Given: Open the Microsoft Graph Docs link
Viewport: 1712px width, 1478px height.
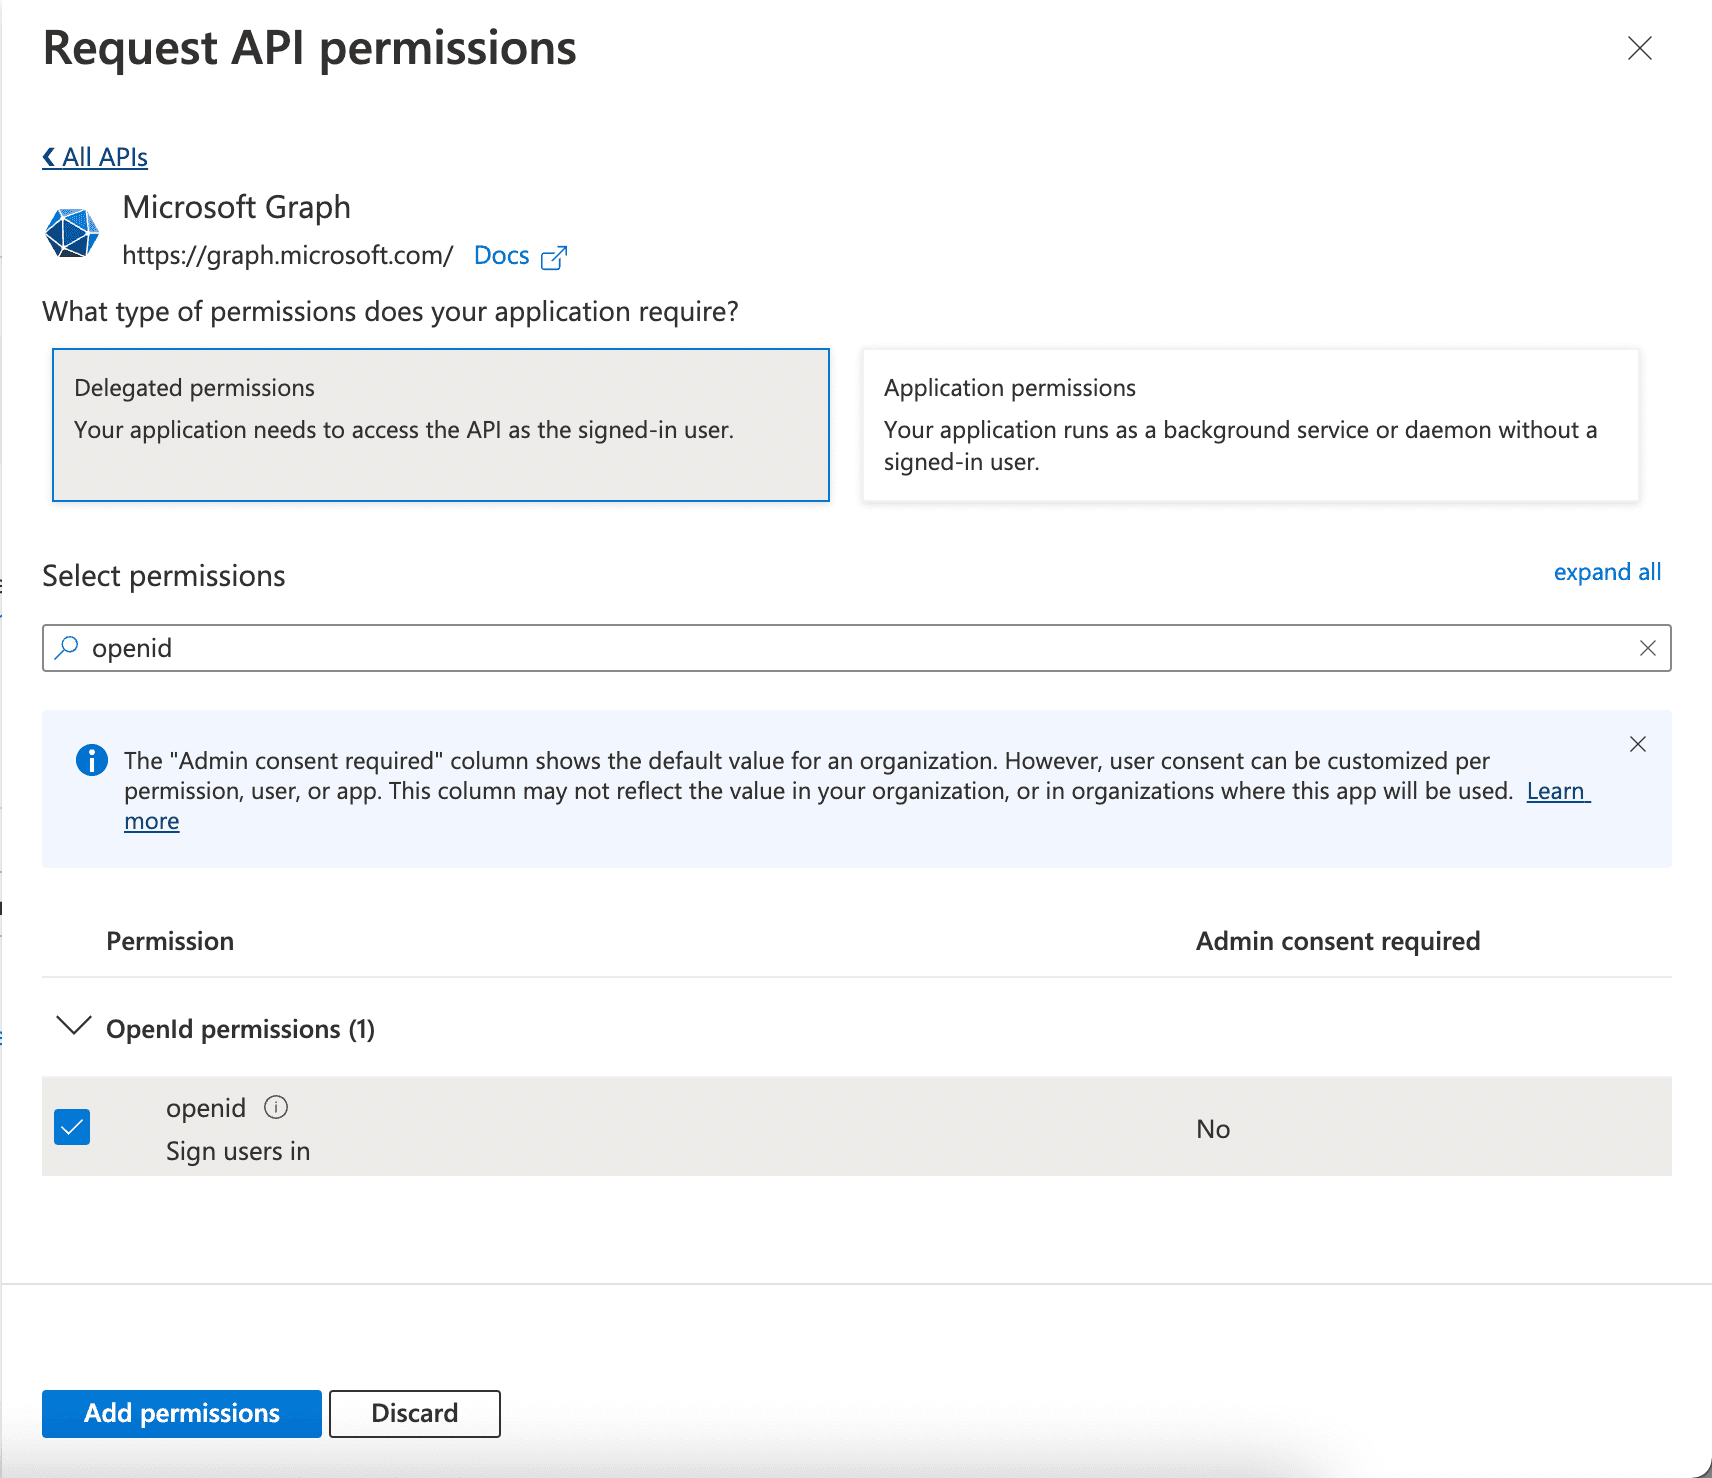Looking at the screenshot, I should point(501,256).
